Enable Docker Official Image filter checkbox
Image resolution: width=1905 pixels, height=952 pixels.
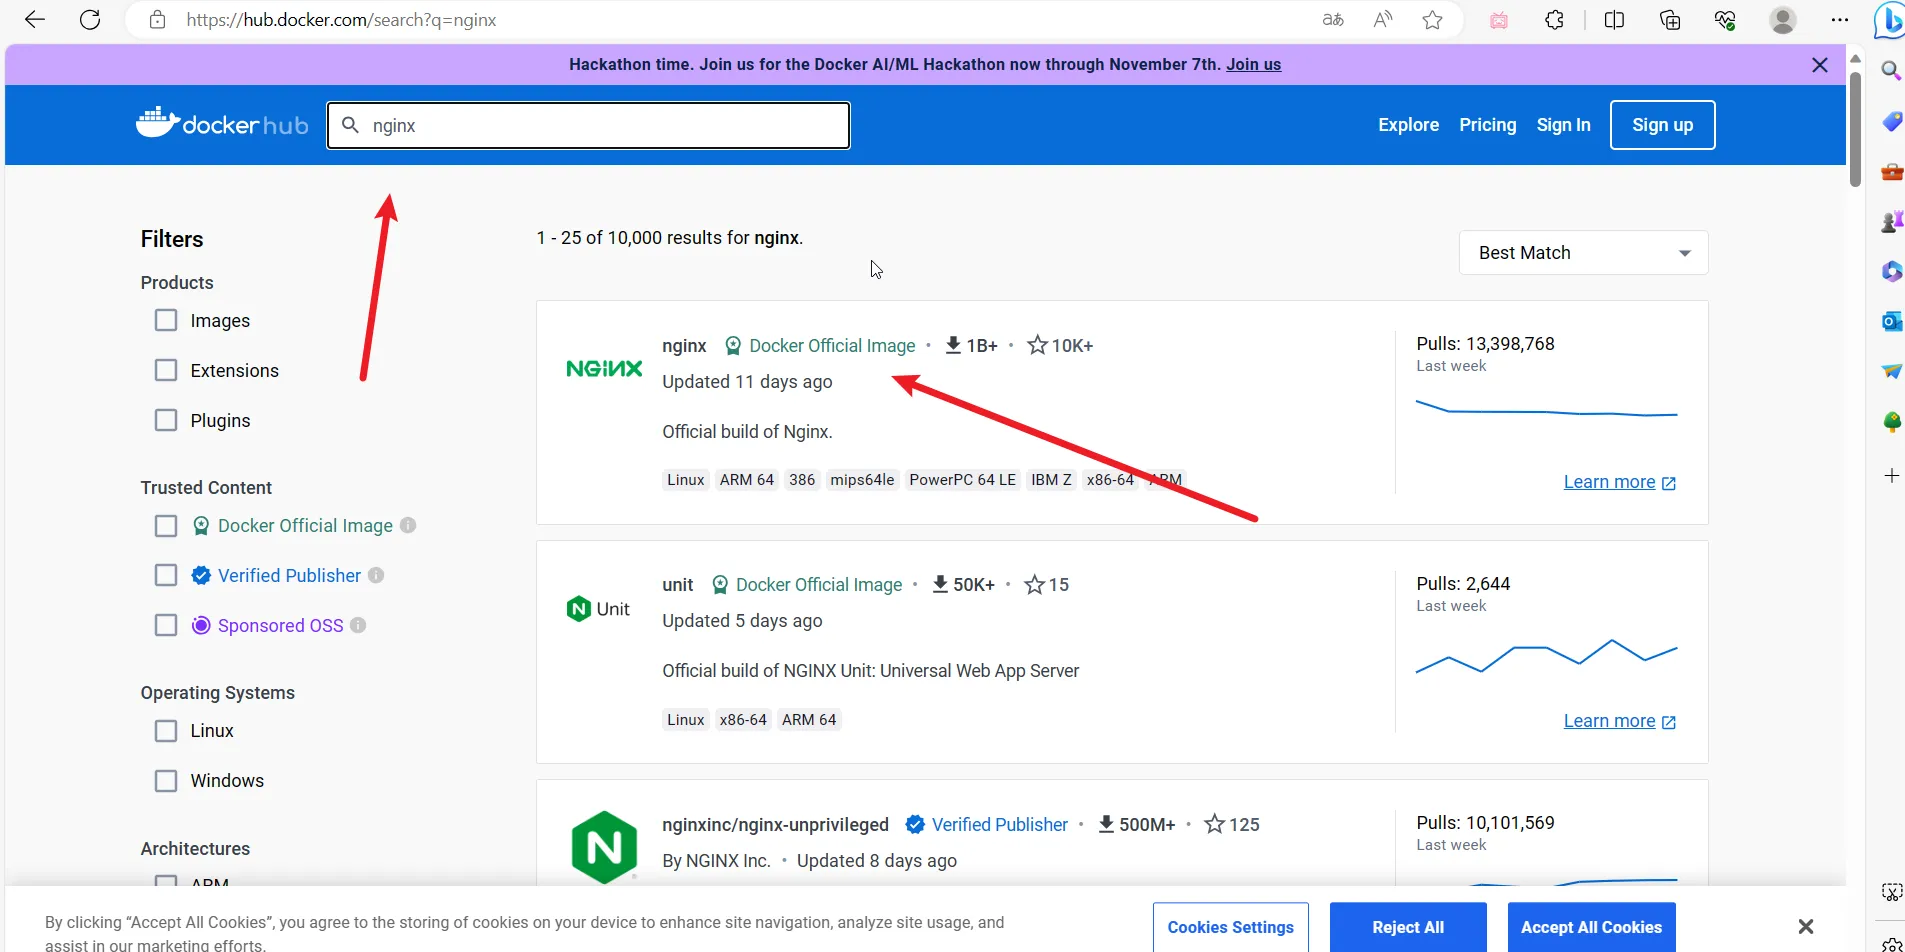point(166,526)
